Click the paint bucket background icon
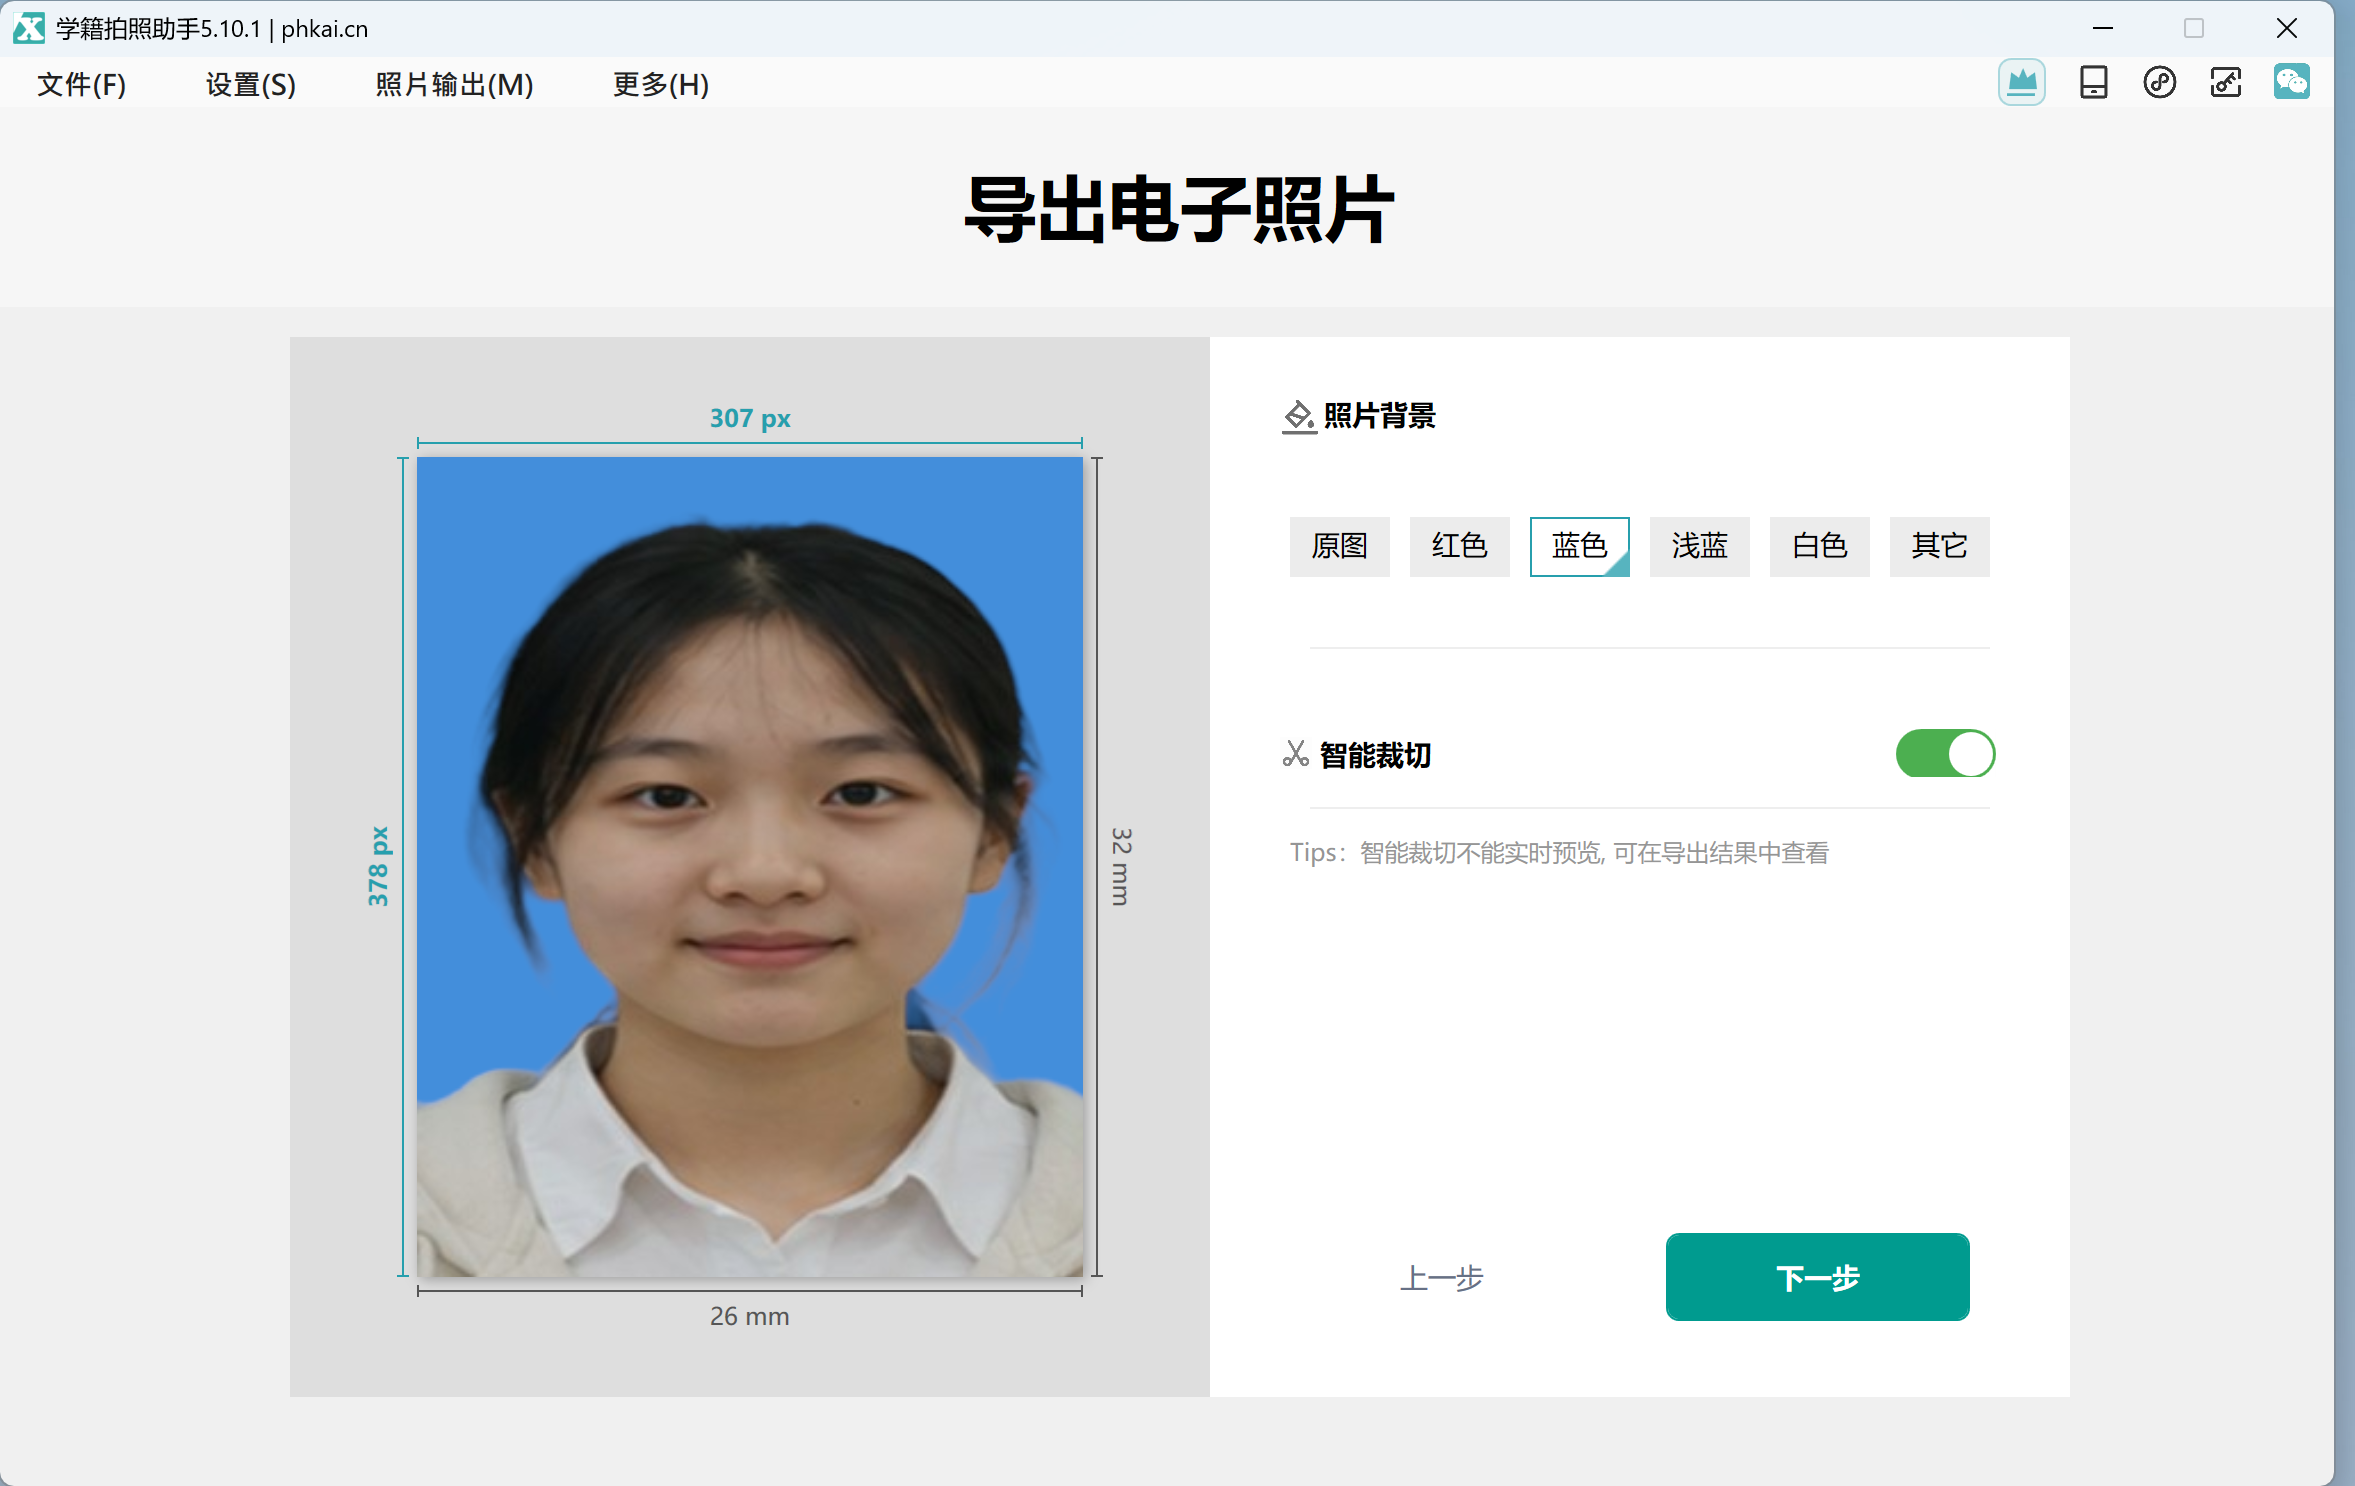This screenshot has width=2355, height=1486. 1298,416
